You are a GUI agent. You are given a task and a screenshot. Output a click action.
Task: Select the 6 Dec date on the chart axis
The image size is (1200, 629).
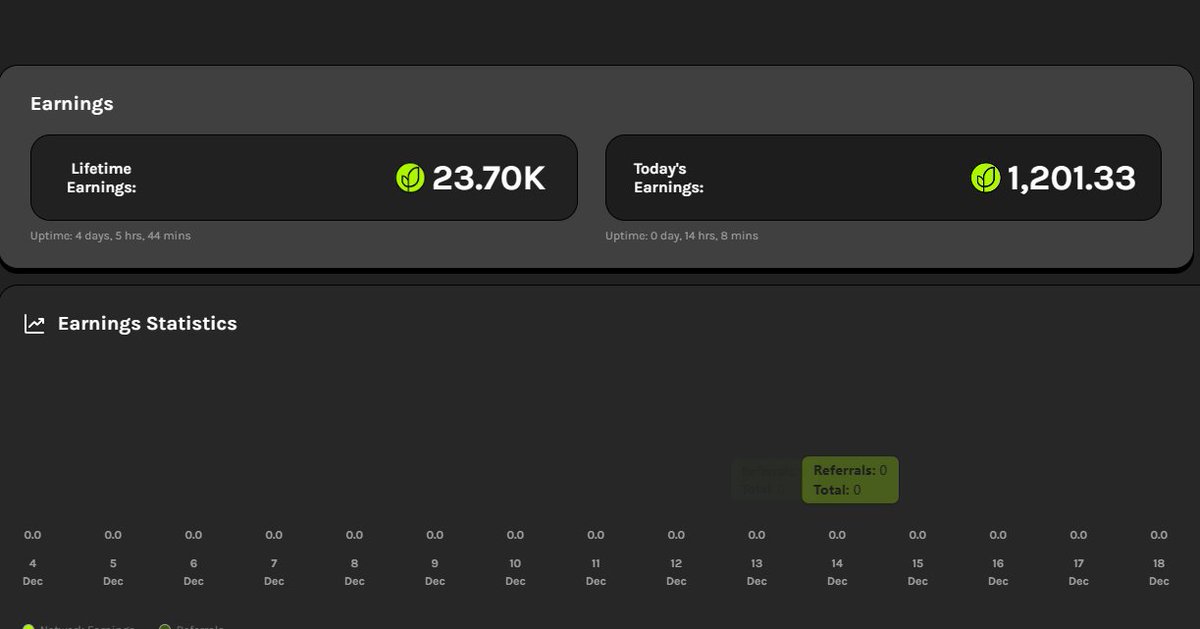pos(194,572)
